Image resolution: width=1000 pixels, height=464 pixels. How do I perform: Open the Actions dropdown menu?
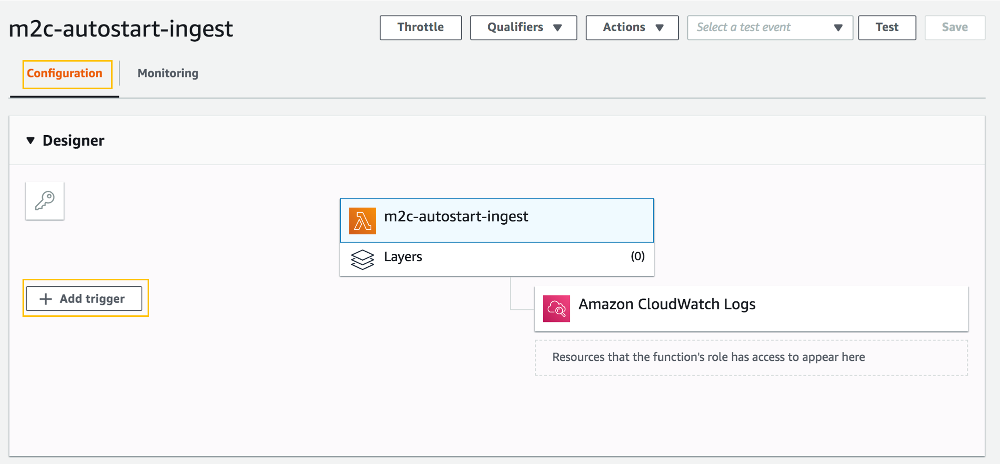click(x=632, y=27)
